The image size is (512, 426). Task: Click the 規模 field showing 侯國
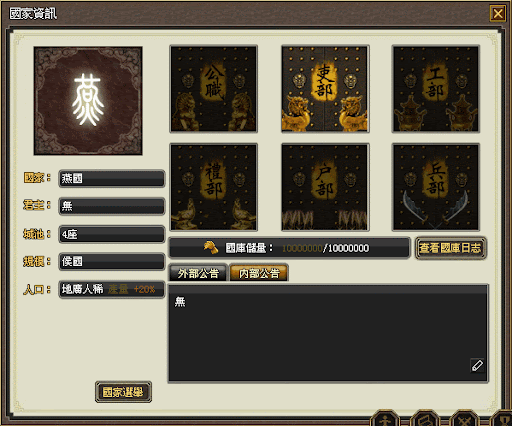tap(112, 262)
